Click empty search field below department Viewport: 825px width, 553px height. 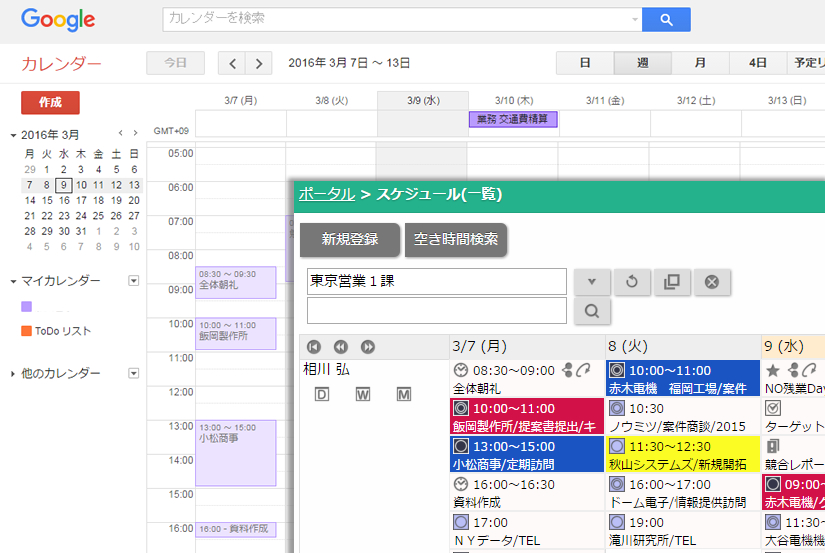point(437,310)
